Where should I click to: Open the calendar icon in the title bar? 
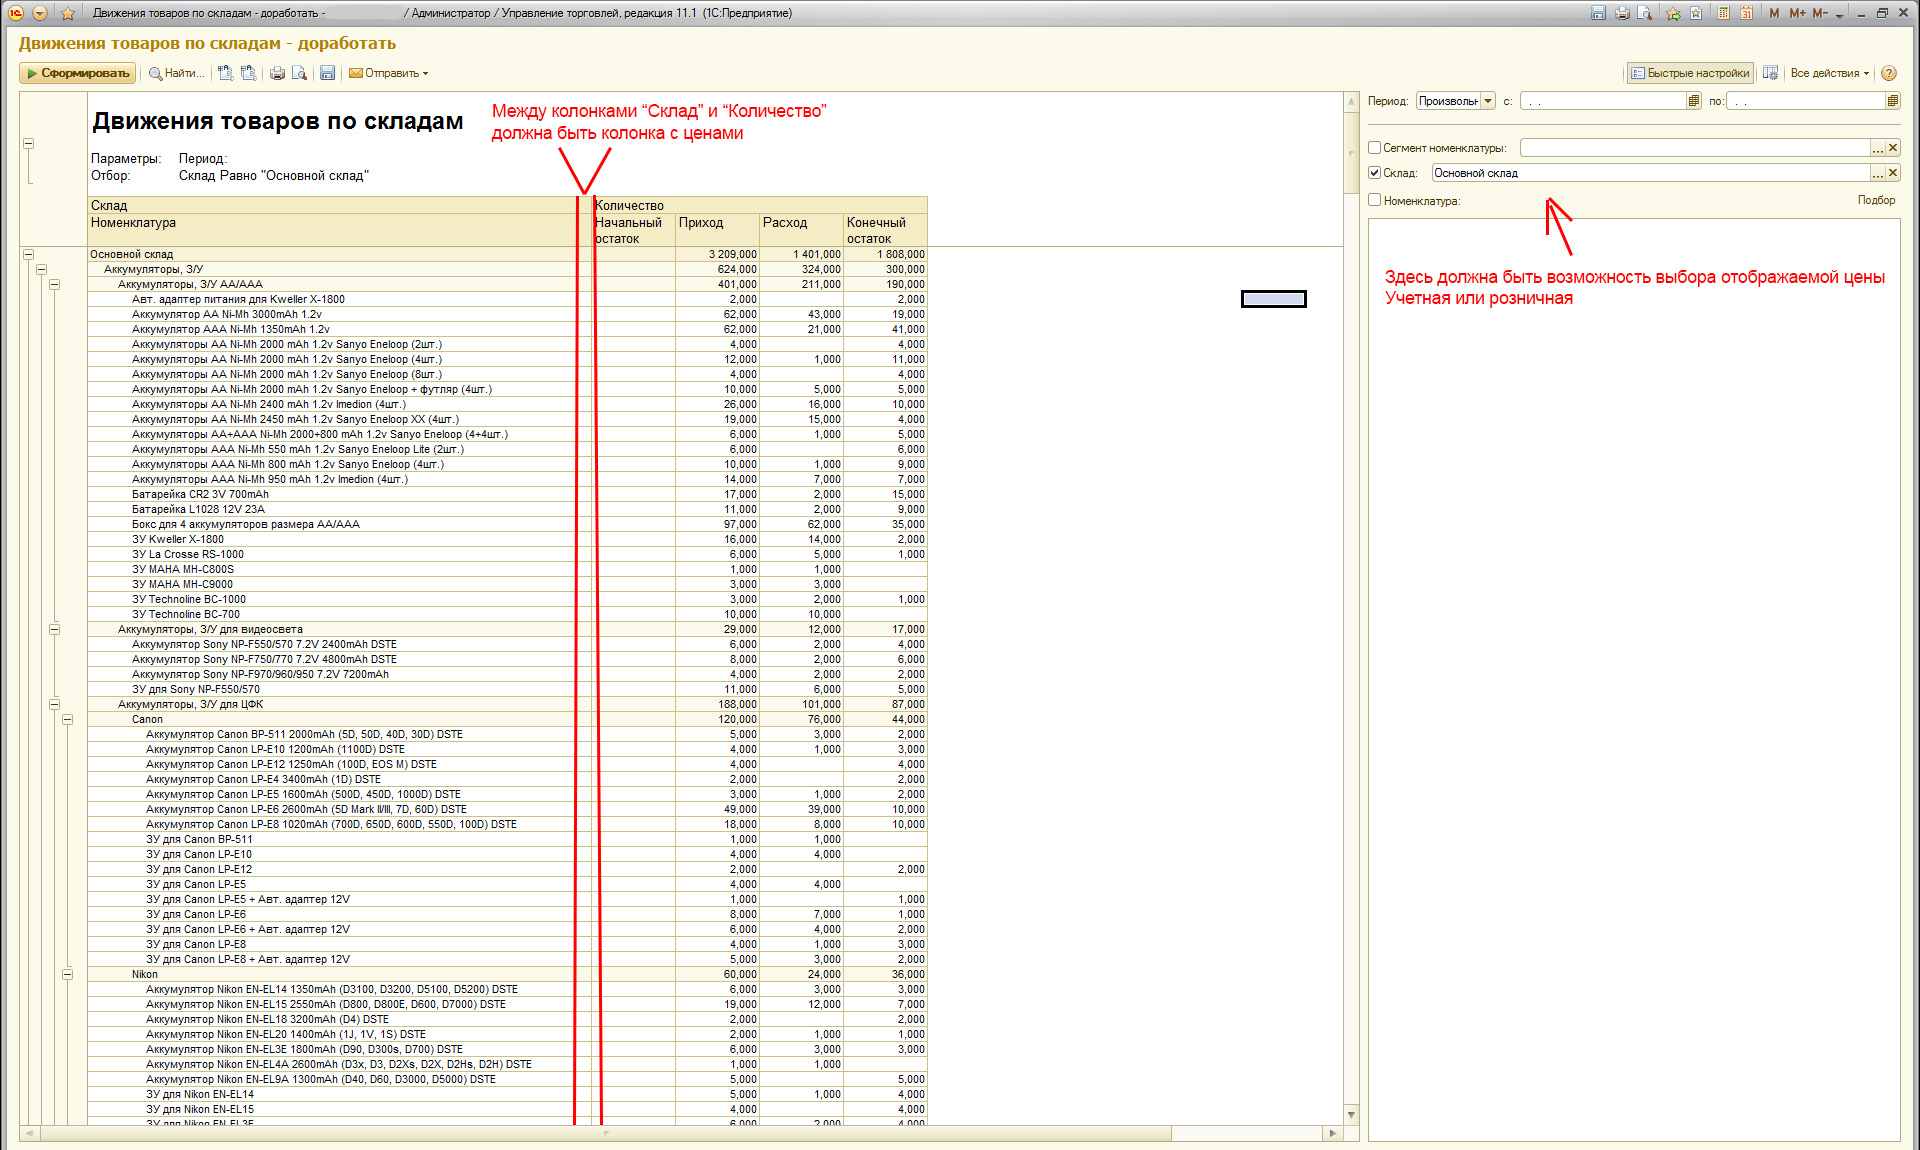click(x=1746, y=13)
